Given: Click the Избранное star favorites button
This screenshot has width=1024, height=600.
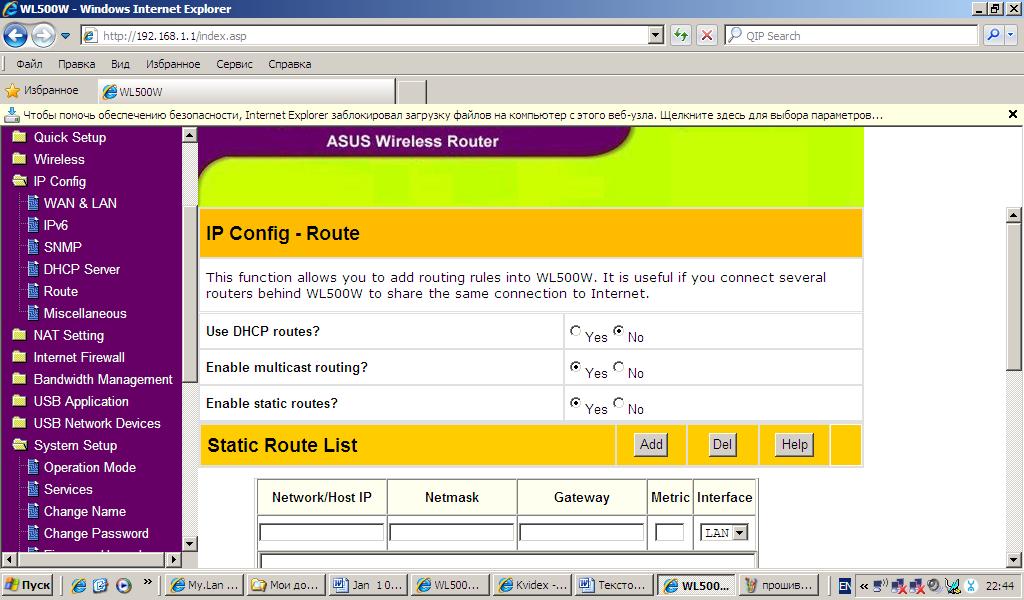Looking at the screenshot, I should point(42,90).
